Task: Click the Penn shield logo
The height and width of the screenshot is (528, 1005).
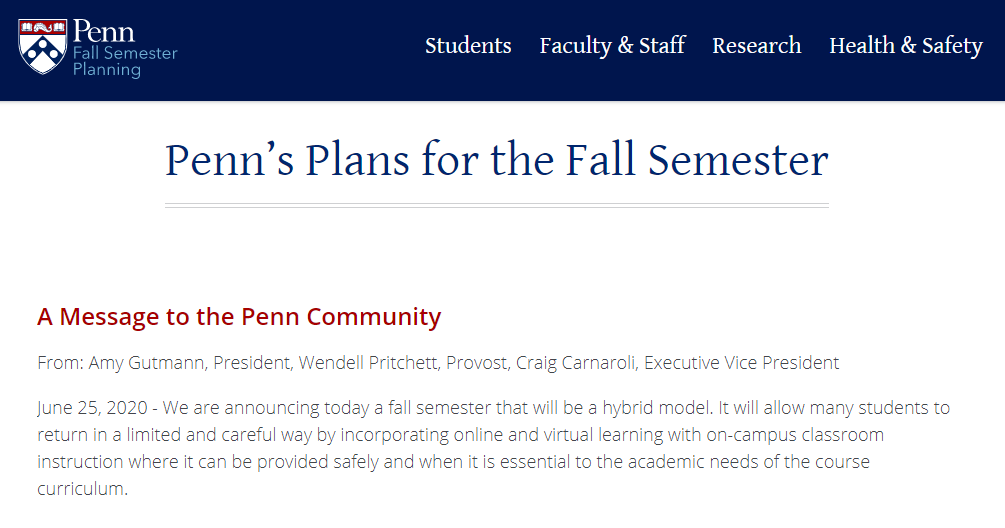Action: coord(43,46)
